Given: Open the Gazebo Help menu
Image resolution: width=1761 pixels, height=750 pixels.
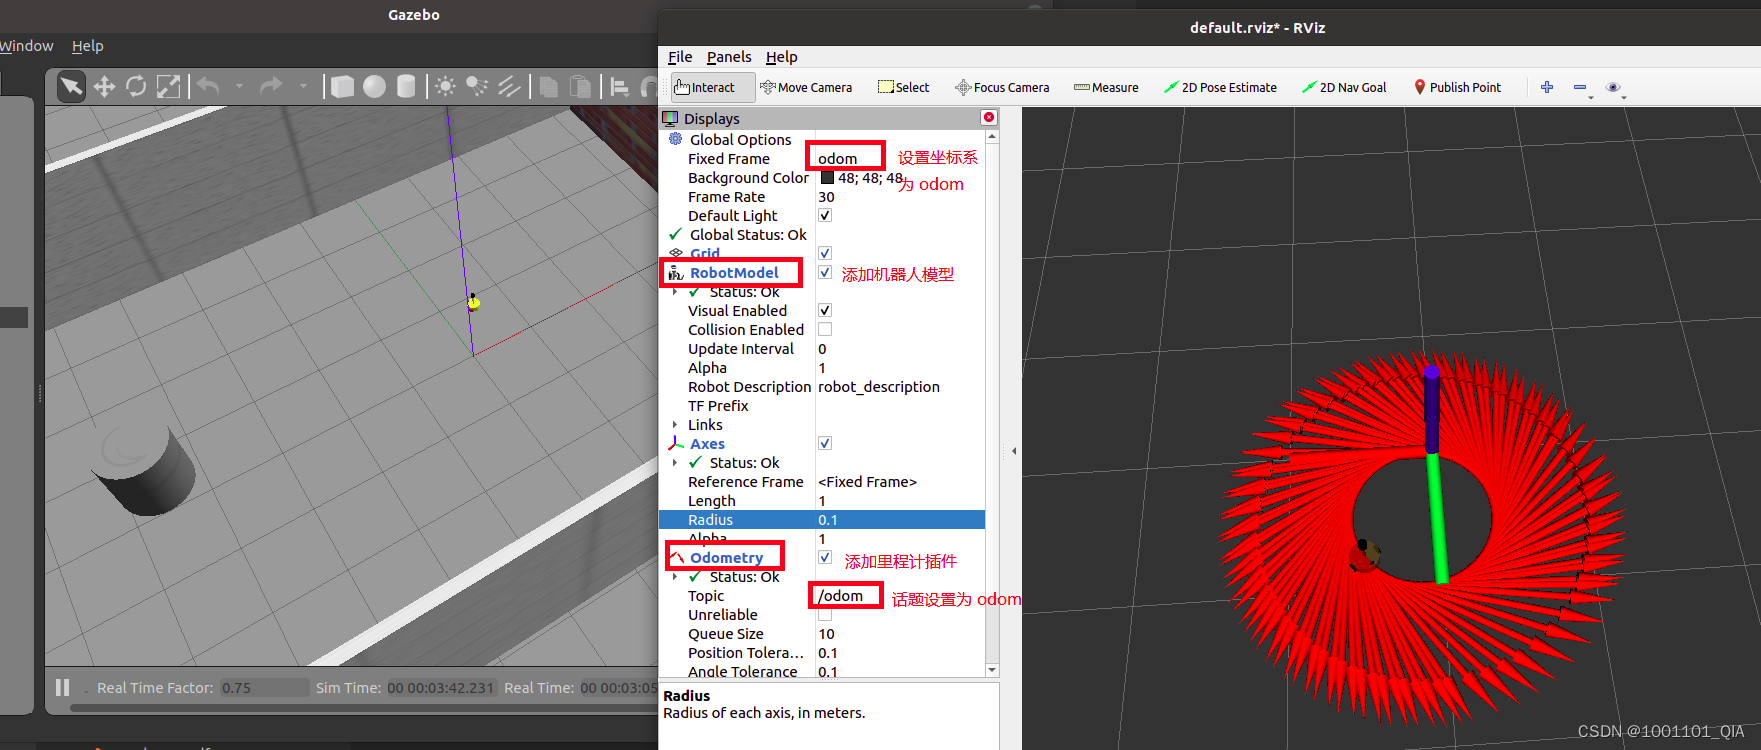Looking at the screenshot, I should tap(88, 46).
